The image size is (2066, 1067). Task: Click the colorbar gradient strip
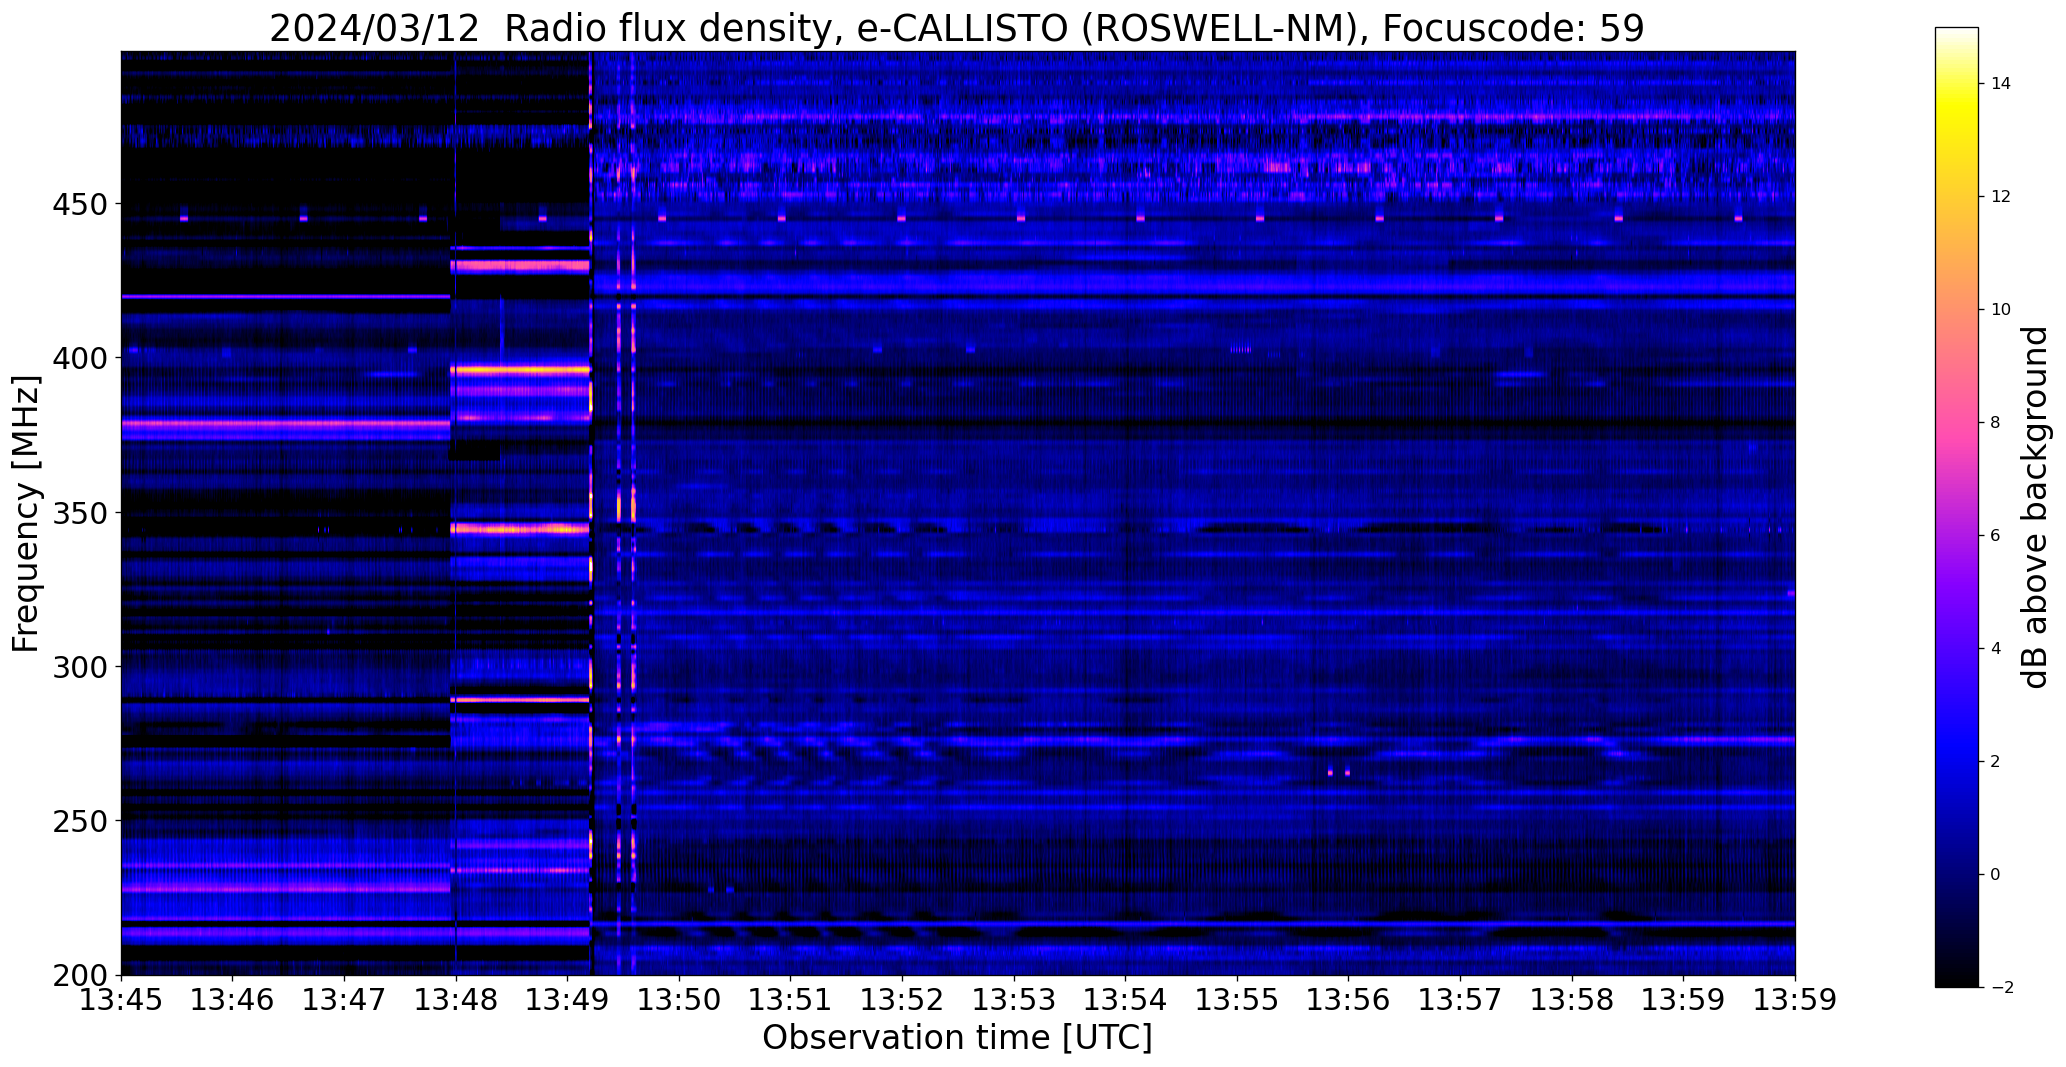[1956, 507]
